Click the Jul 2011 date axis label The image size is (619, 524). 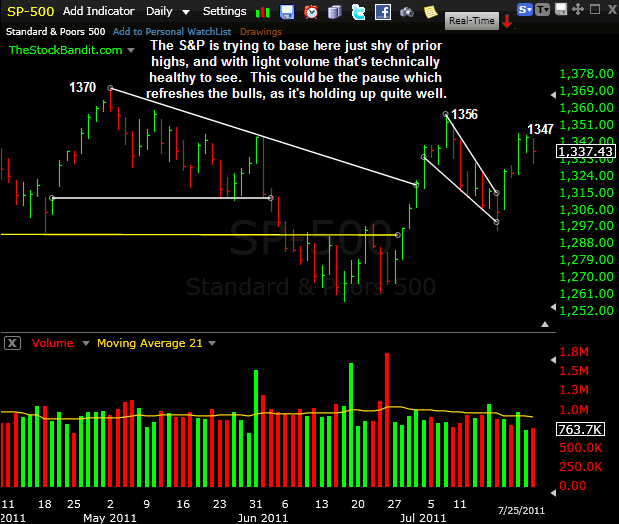(423, 518)
